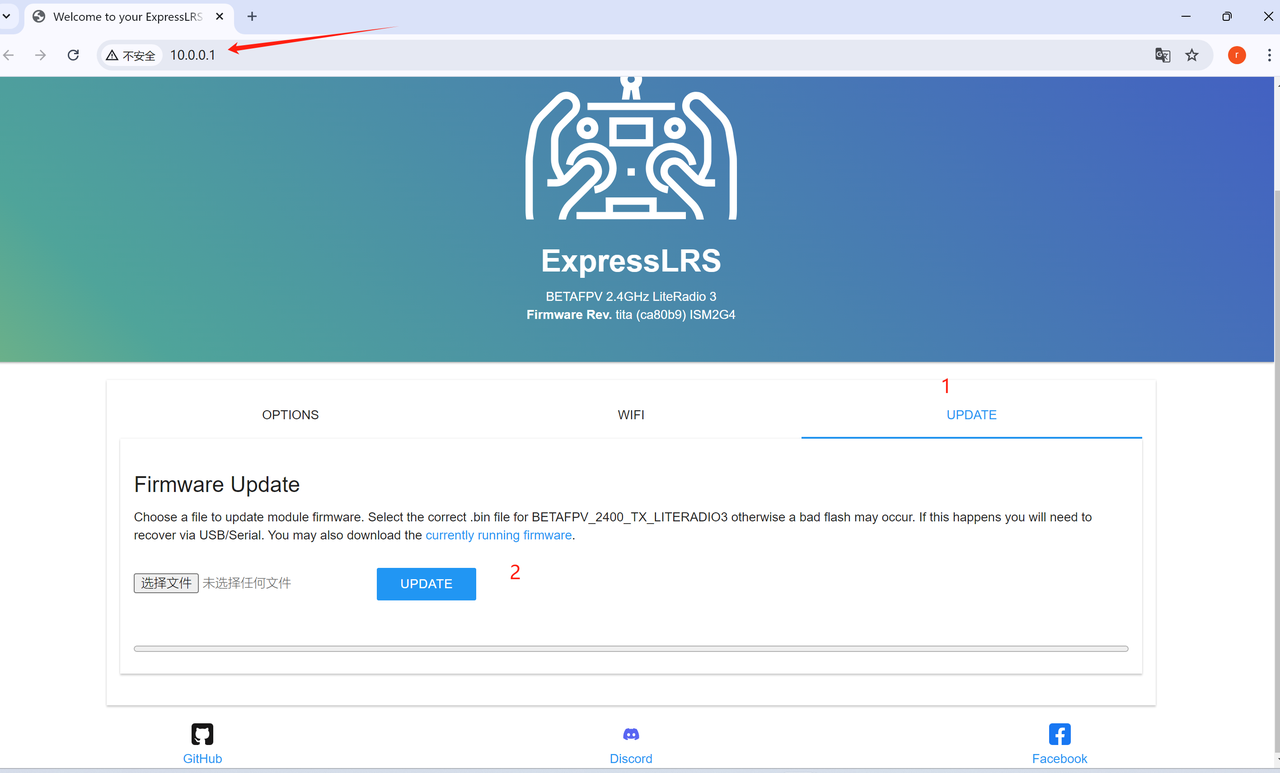Bookmark this page with the star icon
The image size is (1280, 773).
point(1192,55)
